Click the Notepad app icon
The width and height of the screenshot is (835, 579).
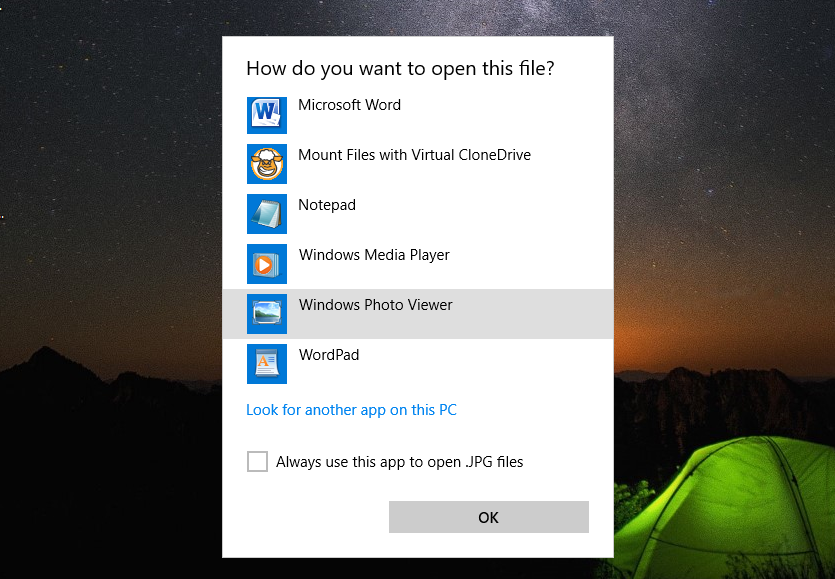point(266,214)
